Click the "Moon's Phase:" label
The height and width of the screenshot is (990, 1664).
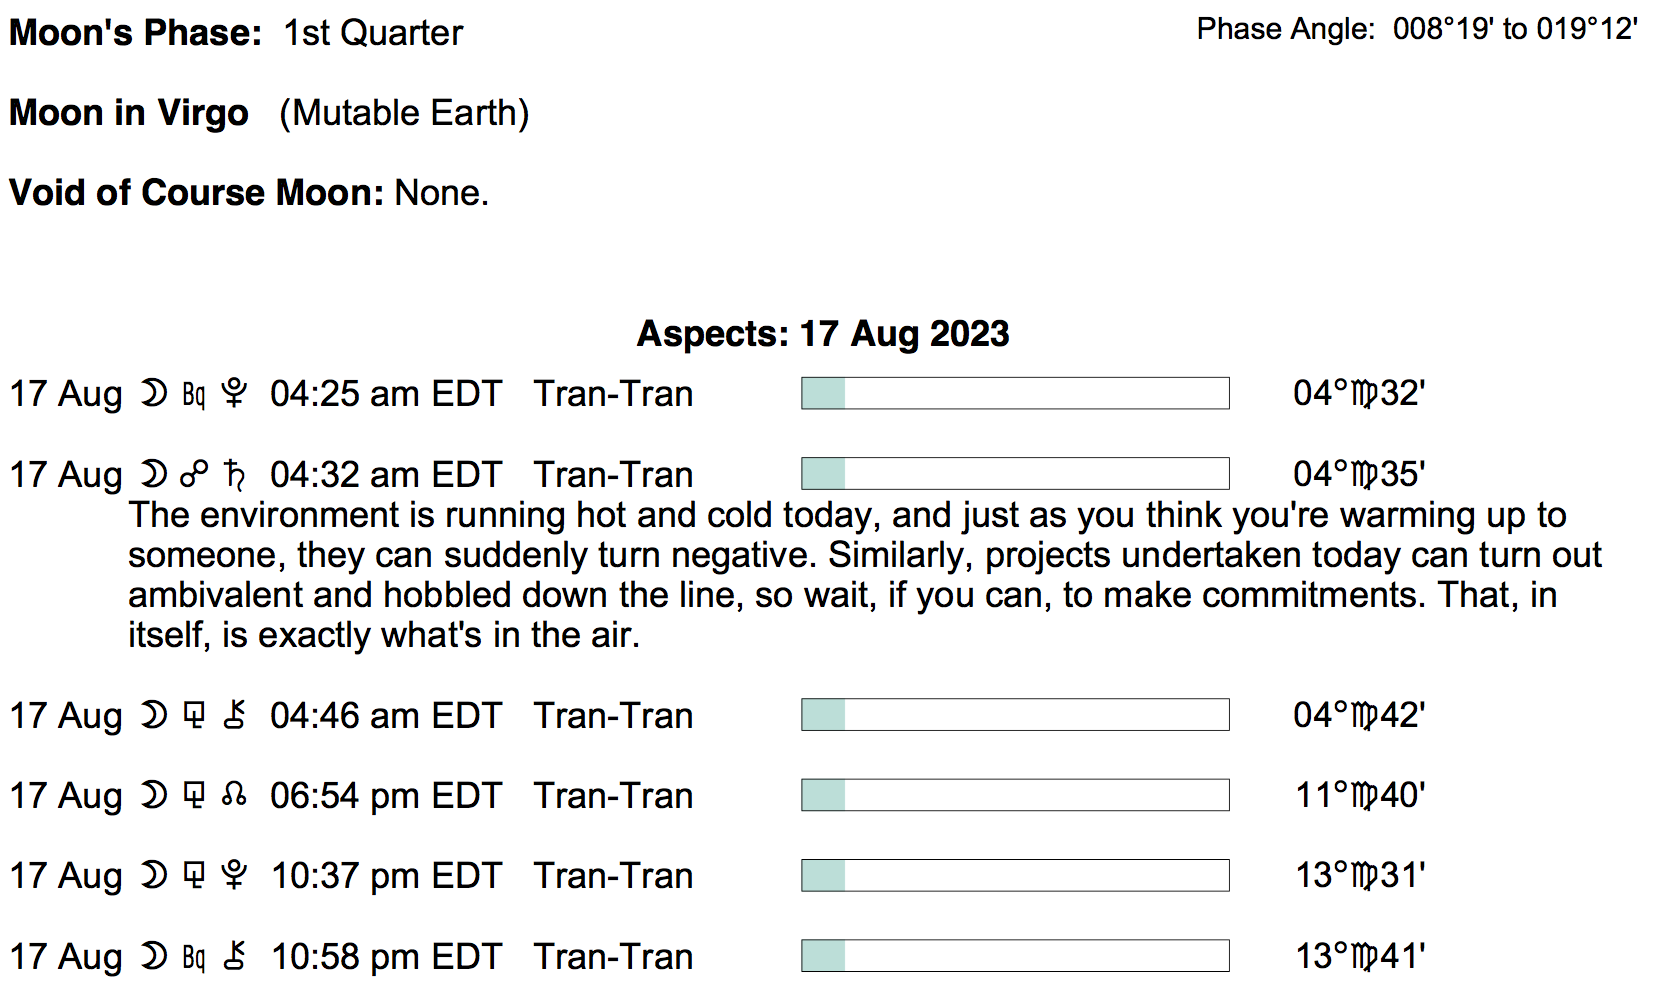click(x=136, y=33)
